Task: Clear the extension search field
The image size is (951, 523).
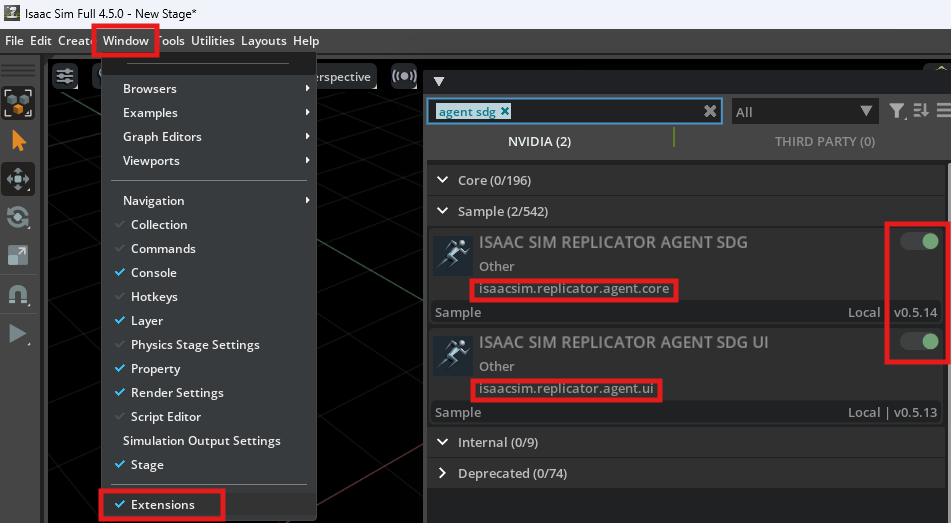Action: click(710, 111)
